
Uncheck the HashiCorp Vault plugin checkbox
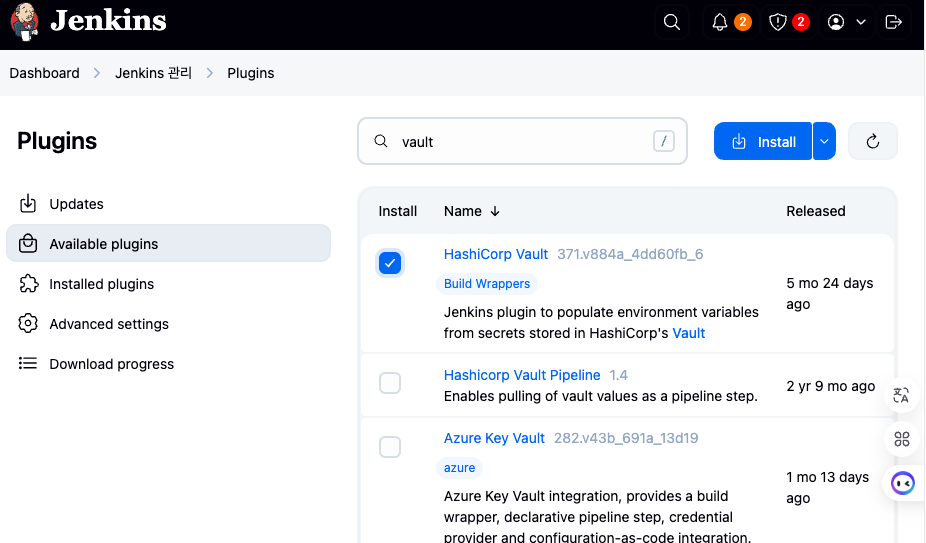pos(390,263)
